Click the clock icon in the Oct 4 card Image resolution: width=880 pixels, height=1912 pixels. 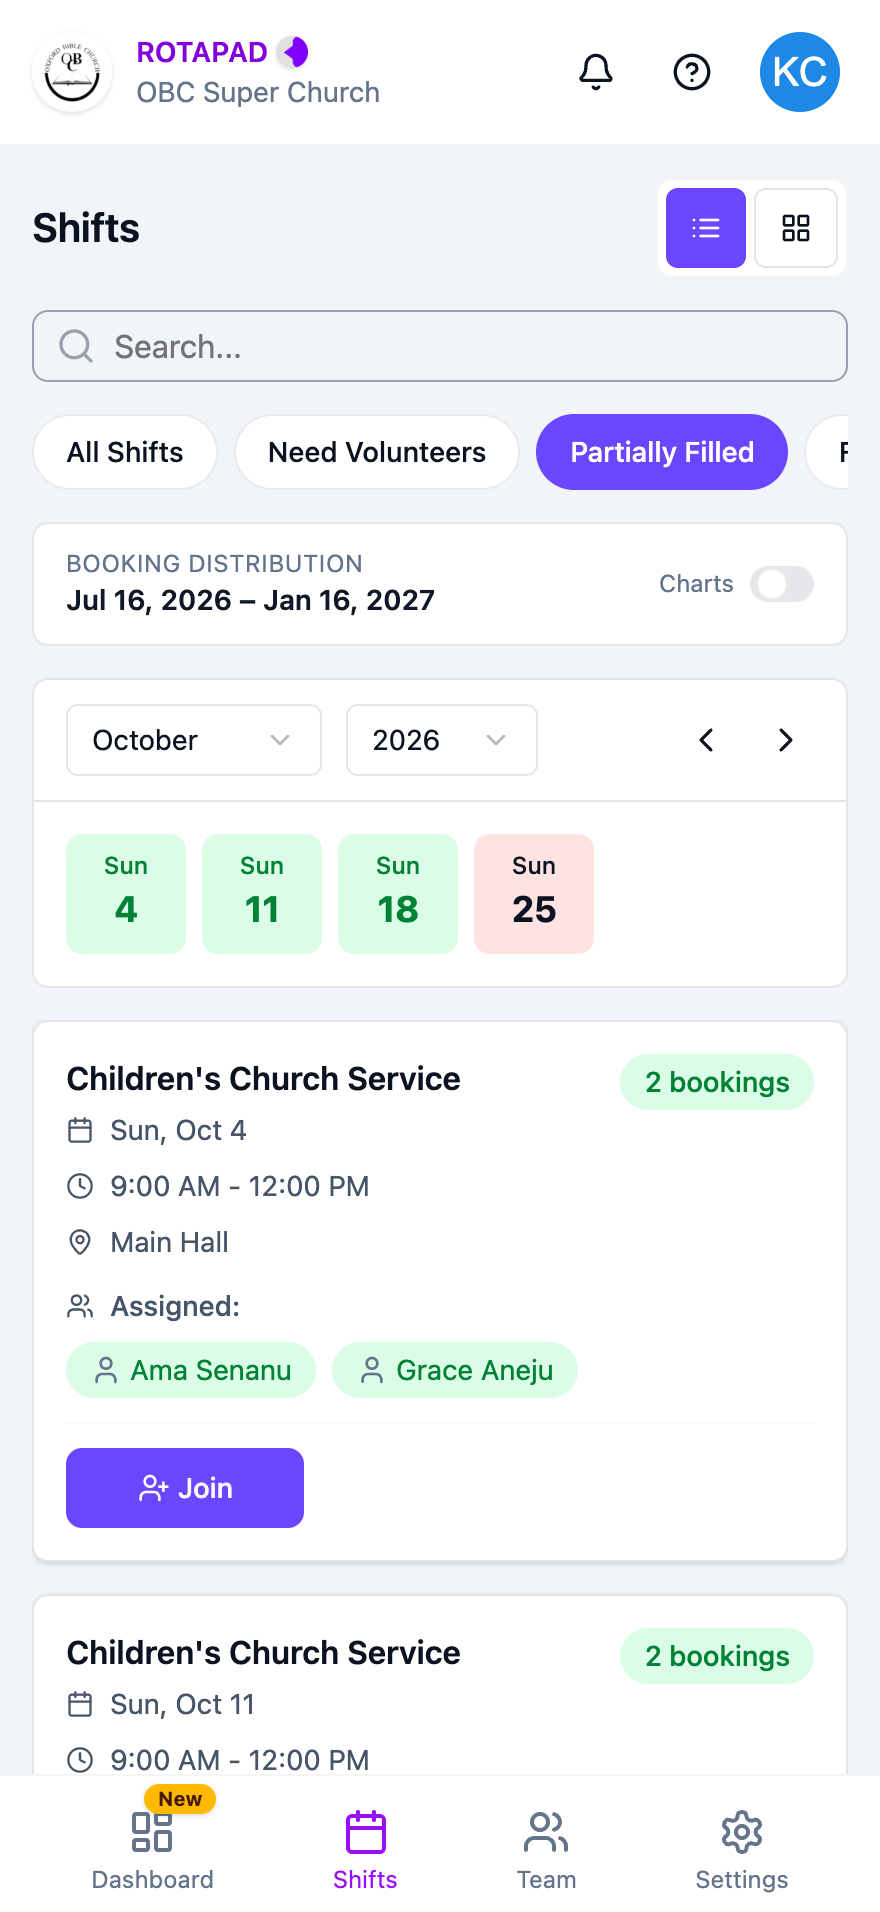[x=80, y=1186]
